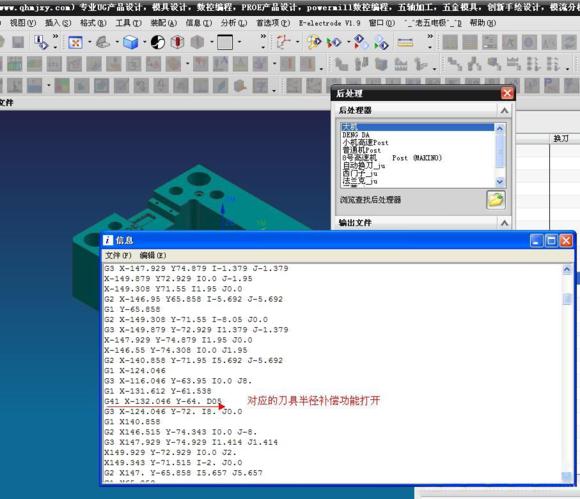The height and width of the screenshot is (499, 580).
Task: Click the info window title icon
Action: (108, 240)
